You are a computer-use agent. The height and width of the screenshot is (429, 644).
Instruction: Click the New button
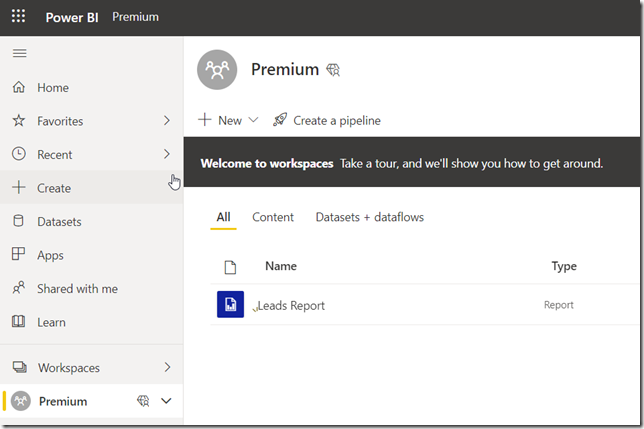coord(228,120)
